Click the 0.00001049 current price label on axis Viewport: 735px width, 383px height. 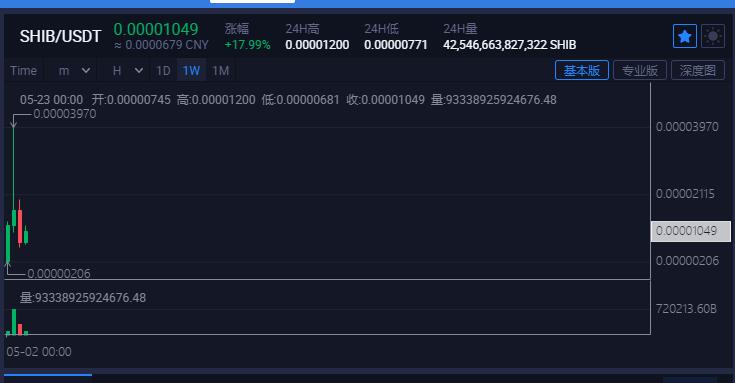tap(690, 231)
